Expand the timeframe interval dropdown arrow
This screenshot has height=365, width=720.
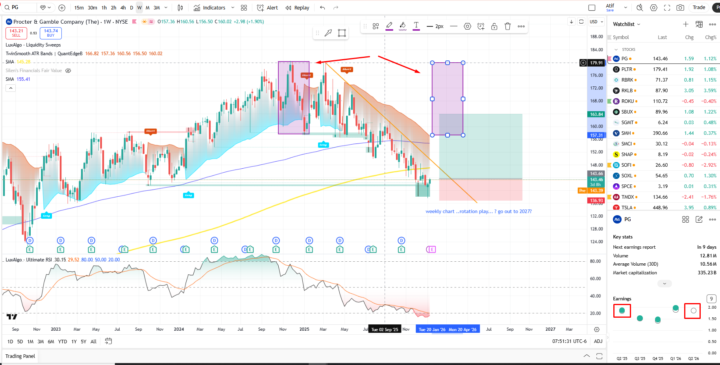point(166,8)
